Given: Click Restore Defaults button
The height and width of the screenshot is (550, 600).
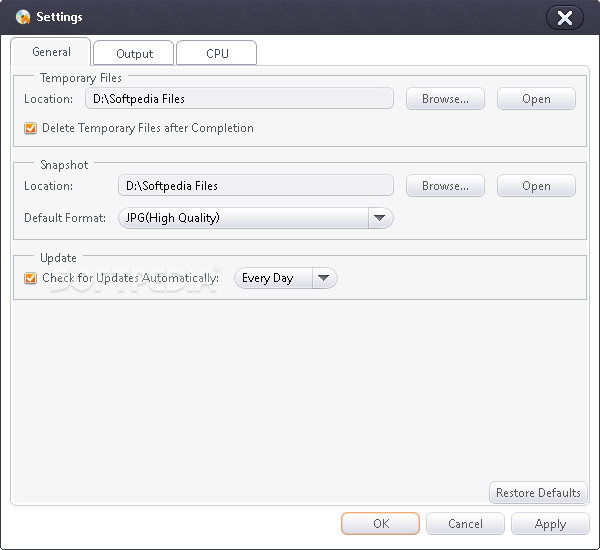Looking at the screenshot, I should click(538, 492).
